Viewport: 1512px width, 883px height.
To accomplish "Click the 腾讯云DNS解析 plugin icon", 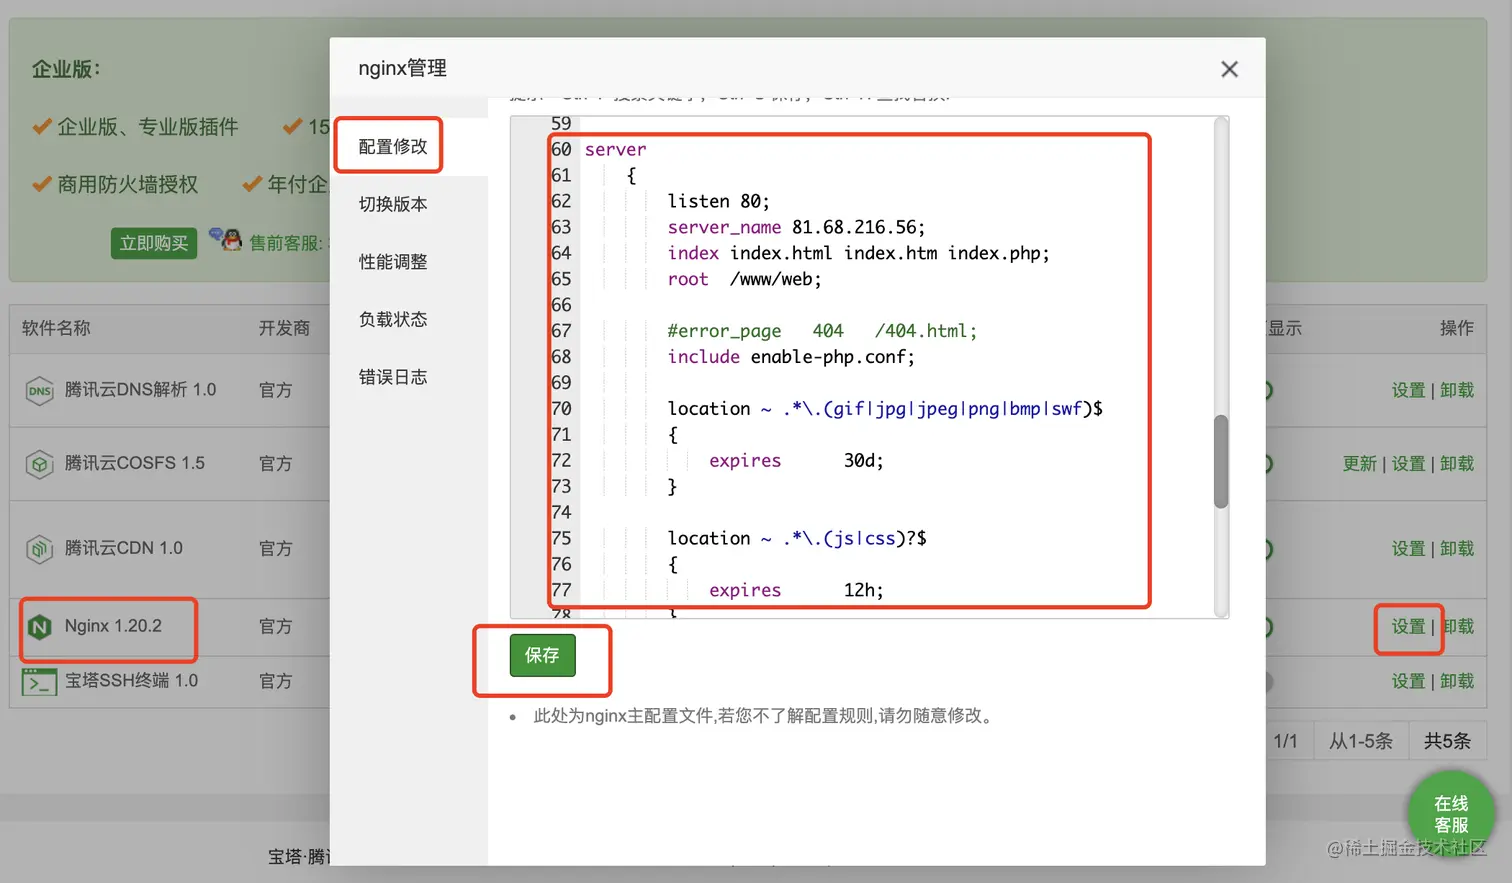I will (x=39, y=390).
